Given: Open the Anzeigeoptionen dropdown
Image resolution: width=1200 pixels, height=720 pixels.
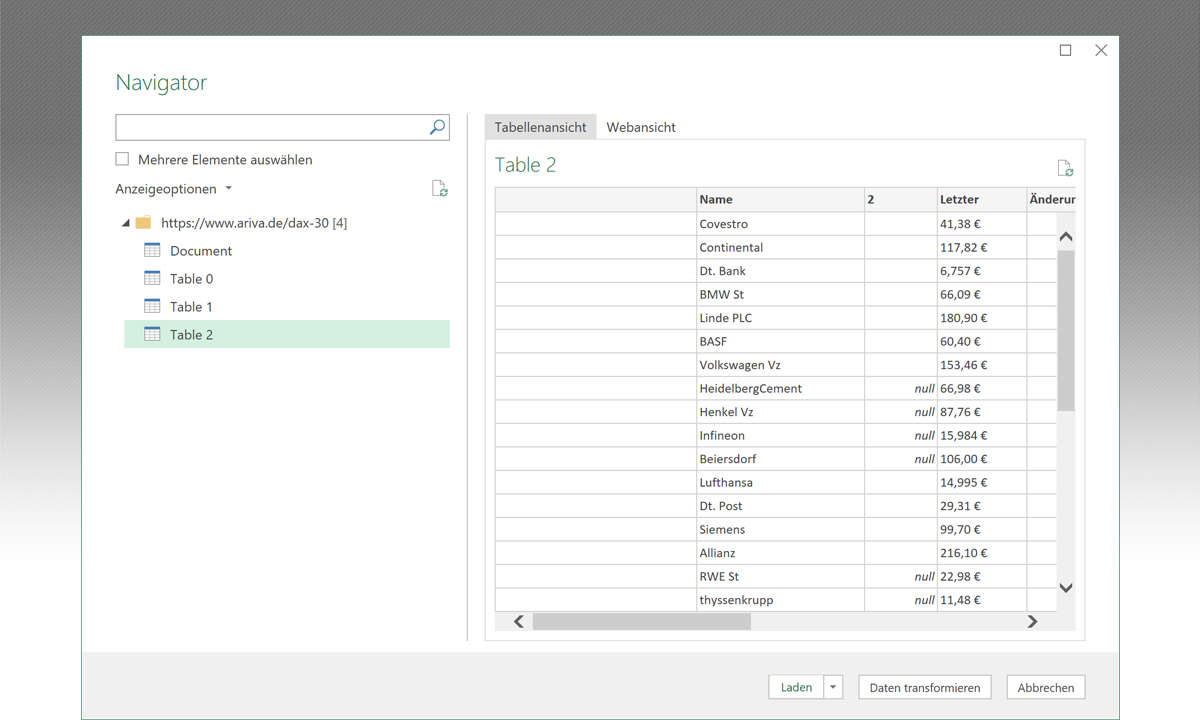Looking at the screenshot, I should coord(174,189).
